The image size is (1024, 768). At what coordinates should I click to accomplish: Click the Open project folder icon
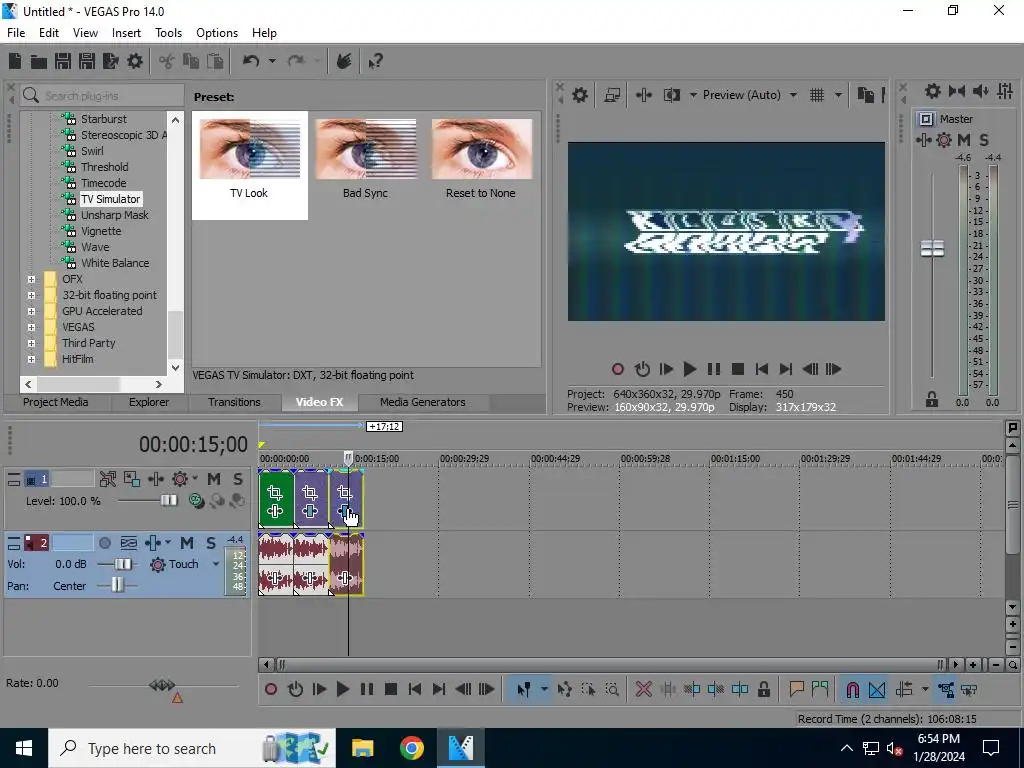(x=39, y=61)
